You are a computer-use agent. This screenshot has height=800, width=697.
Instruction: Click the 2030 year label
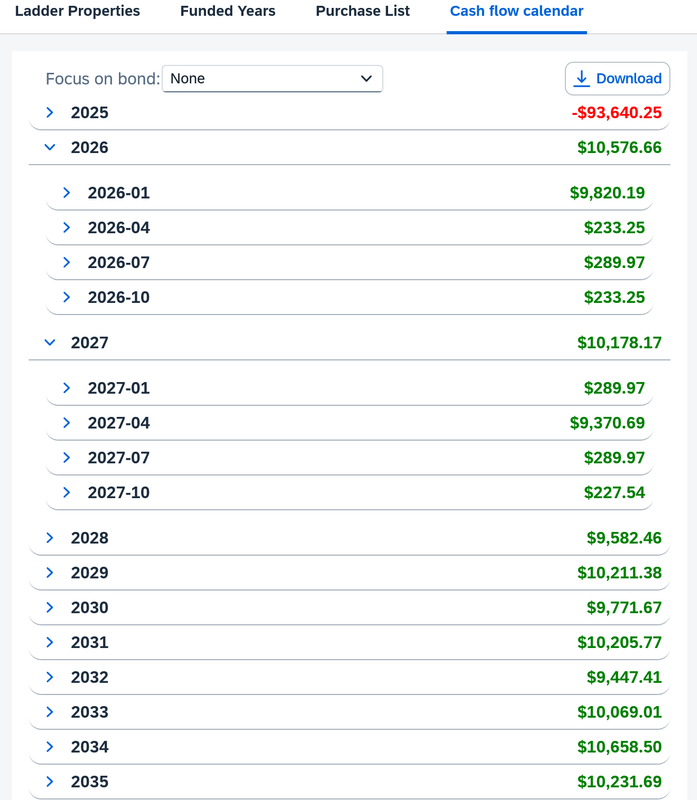coord(90,607)
